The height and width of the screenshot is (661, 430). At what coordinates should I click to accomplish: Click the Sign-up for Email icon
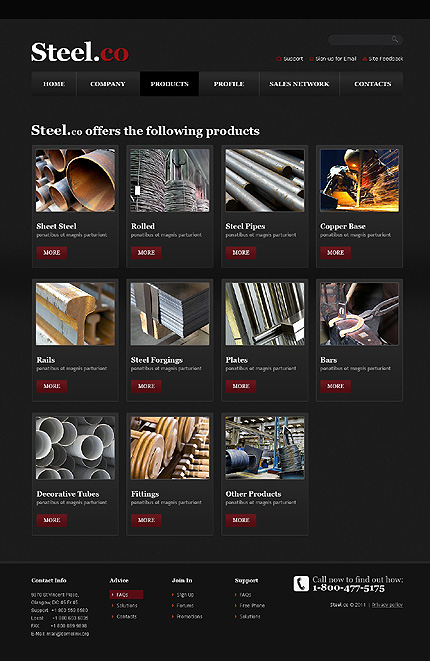(312, 59)
